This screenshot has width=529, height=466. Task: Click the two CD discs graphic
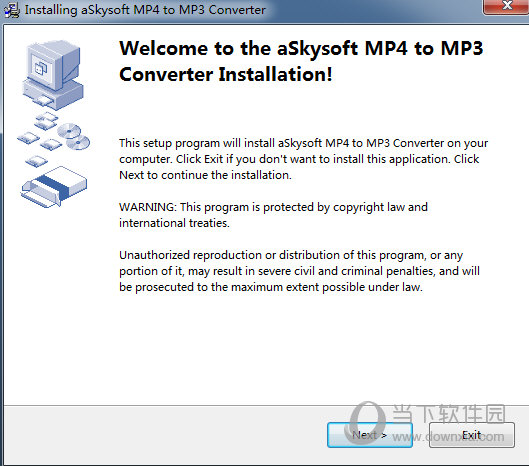point(74,136)
